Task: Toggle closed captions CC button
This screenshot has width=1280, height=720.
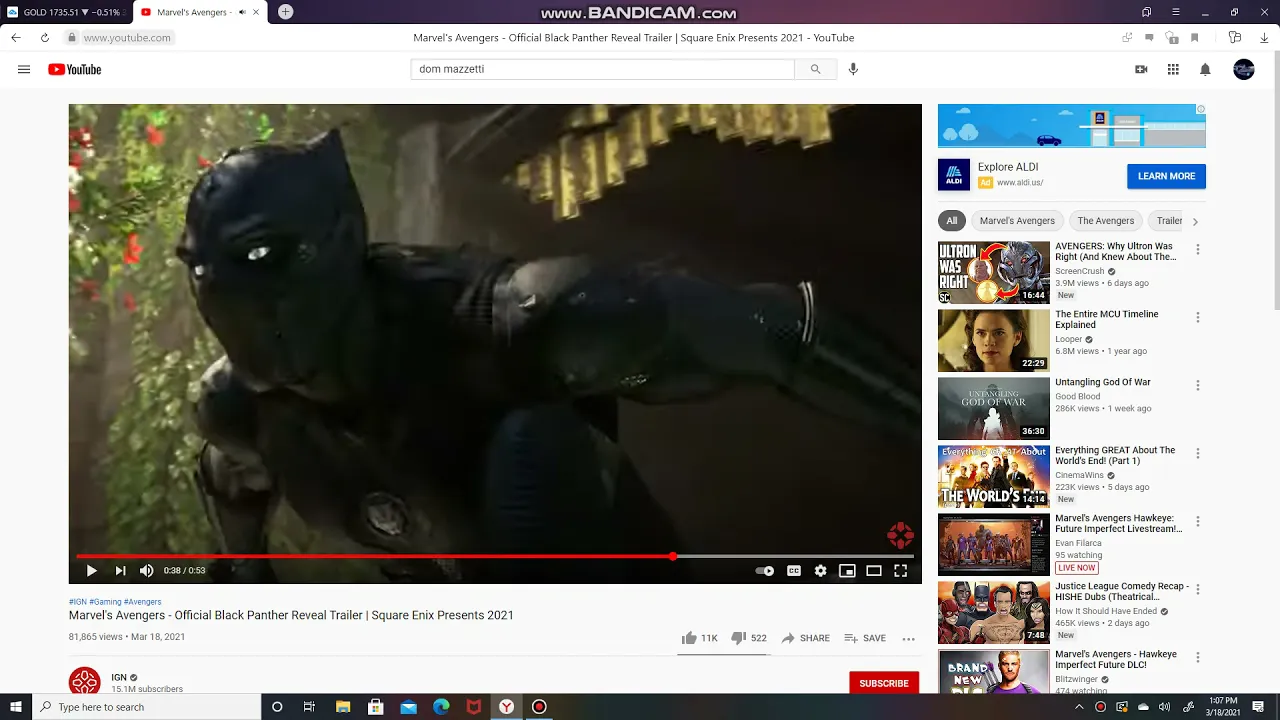Action: pyautogui.click(x=794, y=570)
